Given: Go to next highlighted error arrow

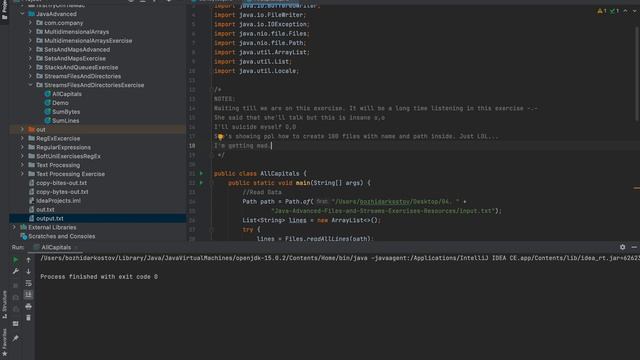Looking at the screenshot, I should (635, 11).
